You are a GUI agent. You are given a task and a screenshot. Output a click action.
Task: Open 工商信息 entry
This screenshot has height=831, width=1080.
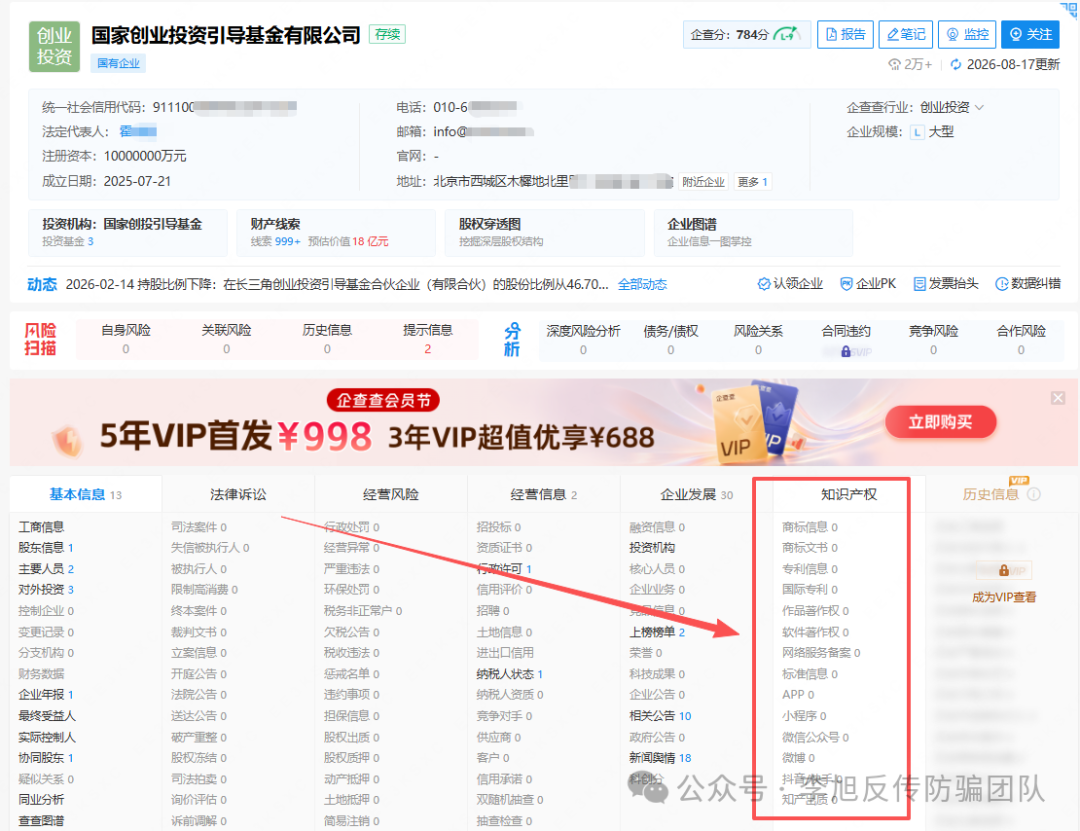41,527
